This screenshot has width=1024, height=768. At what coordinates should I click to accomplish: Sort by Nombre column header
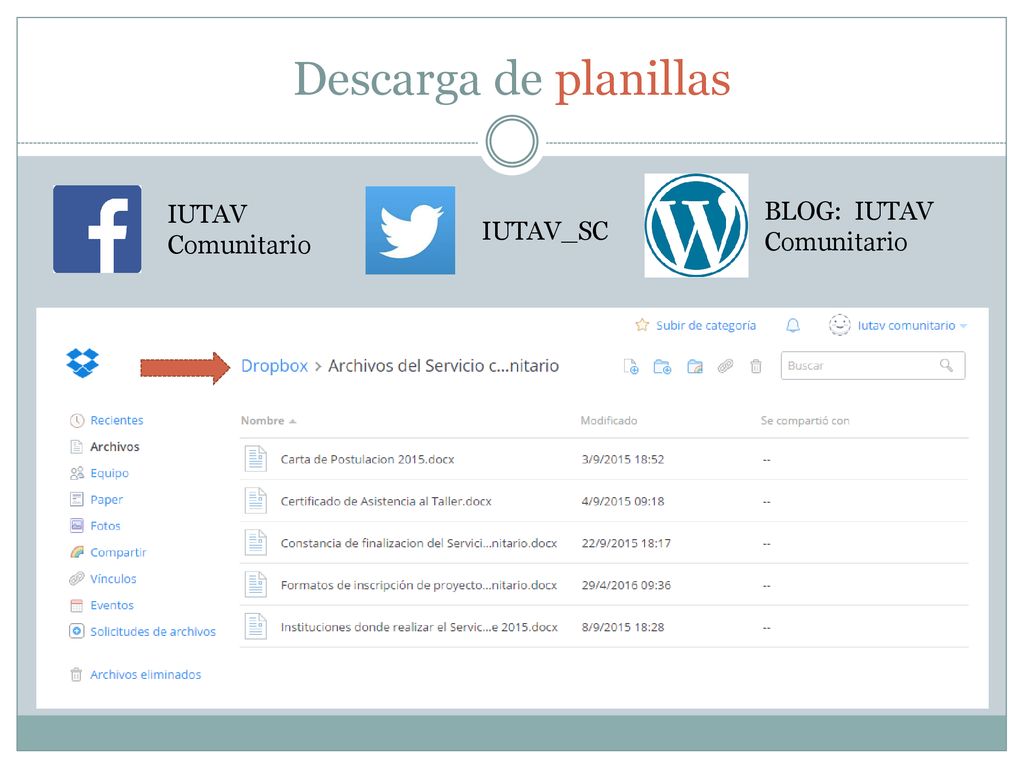pos(268,421)
